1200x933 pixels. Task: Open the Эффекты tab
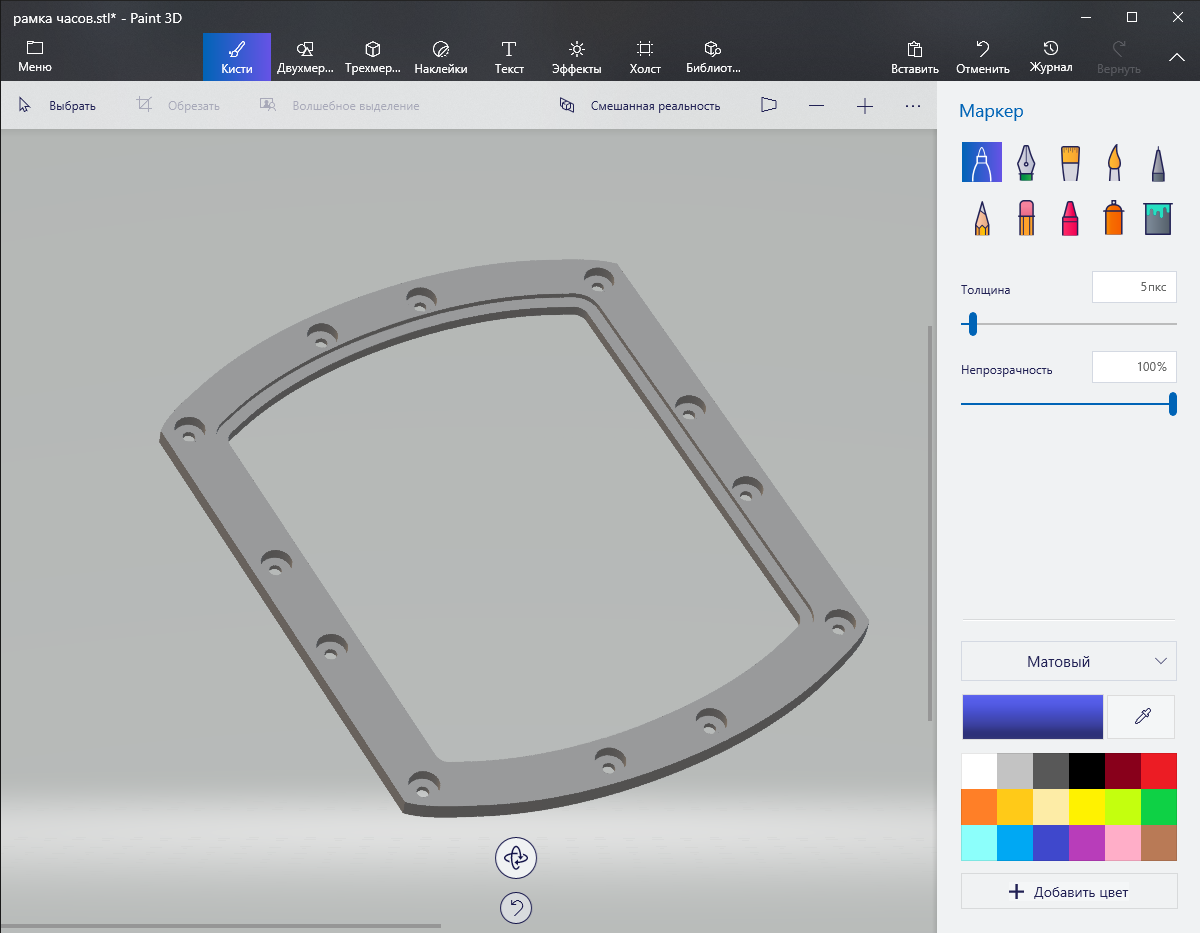[x=577, y=57]
